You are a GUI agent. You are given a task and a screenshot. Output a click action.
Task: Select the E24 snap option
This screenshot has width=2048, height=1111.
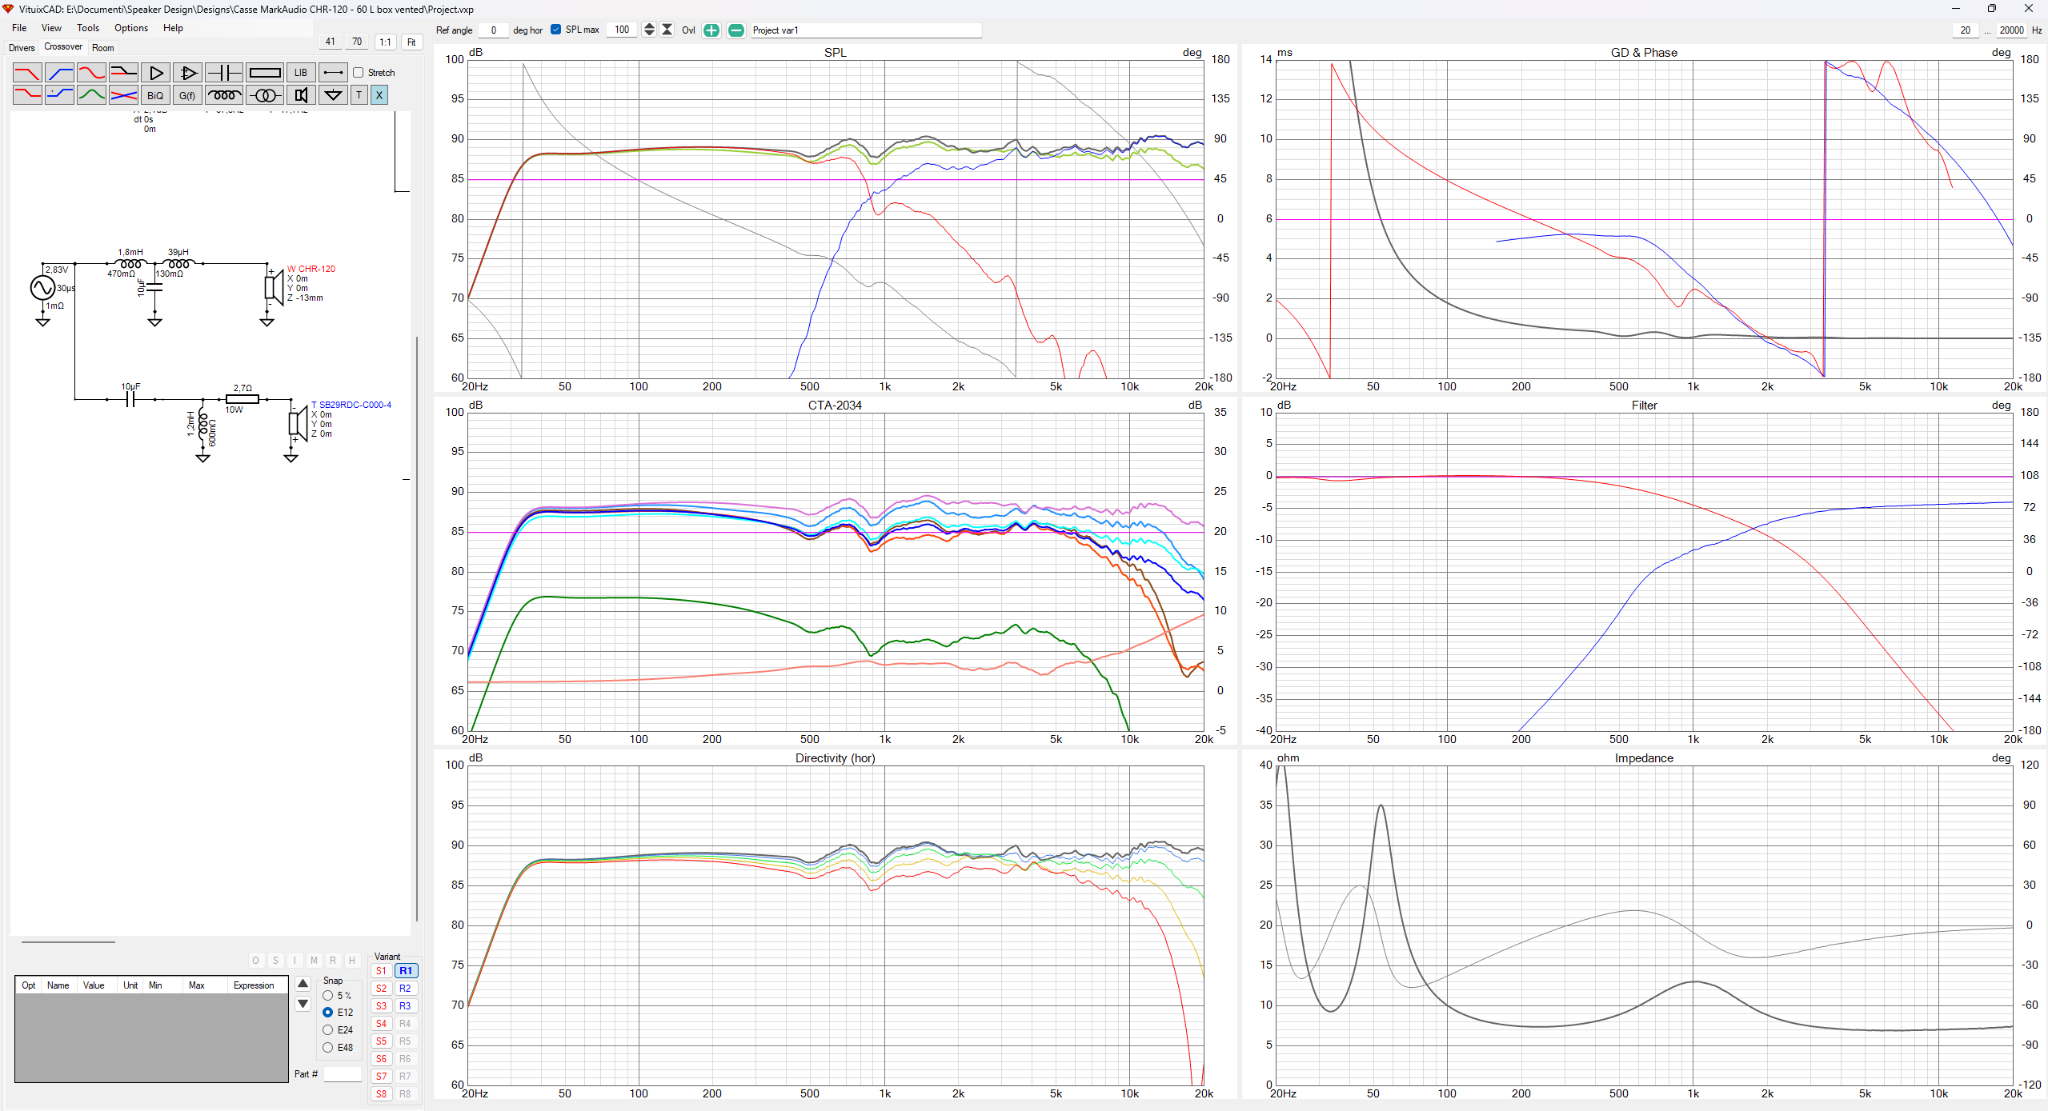[x=328, y=1030]
